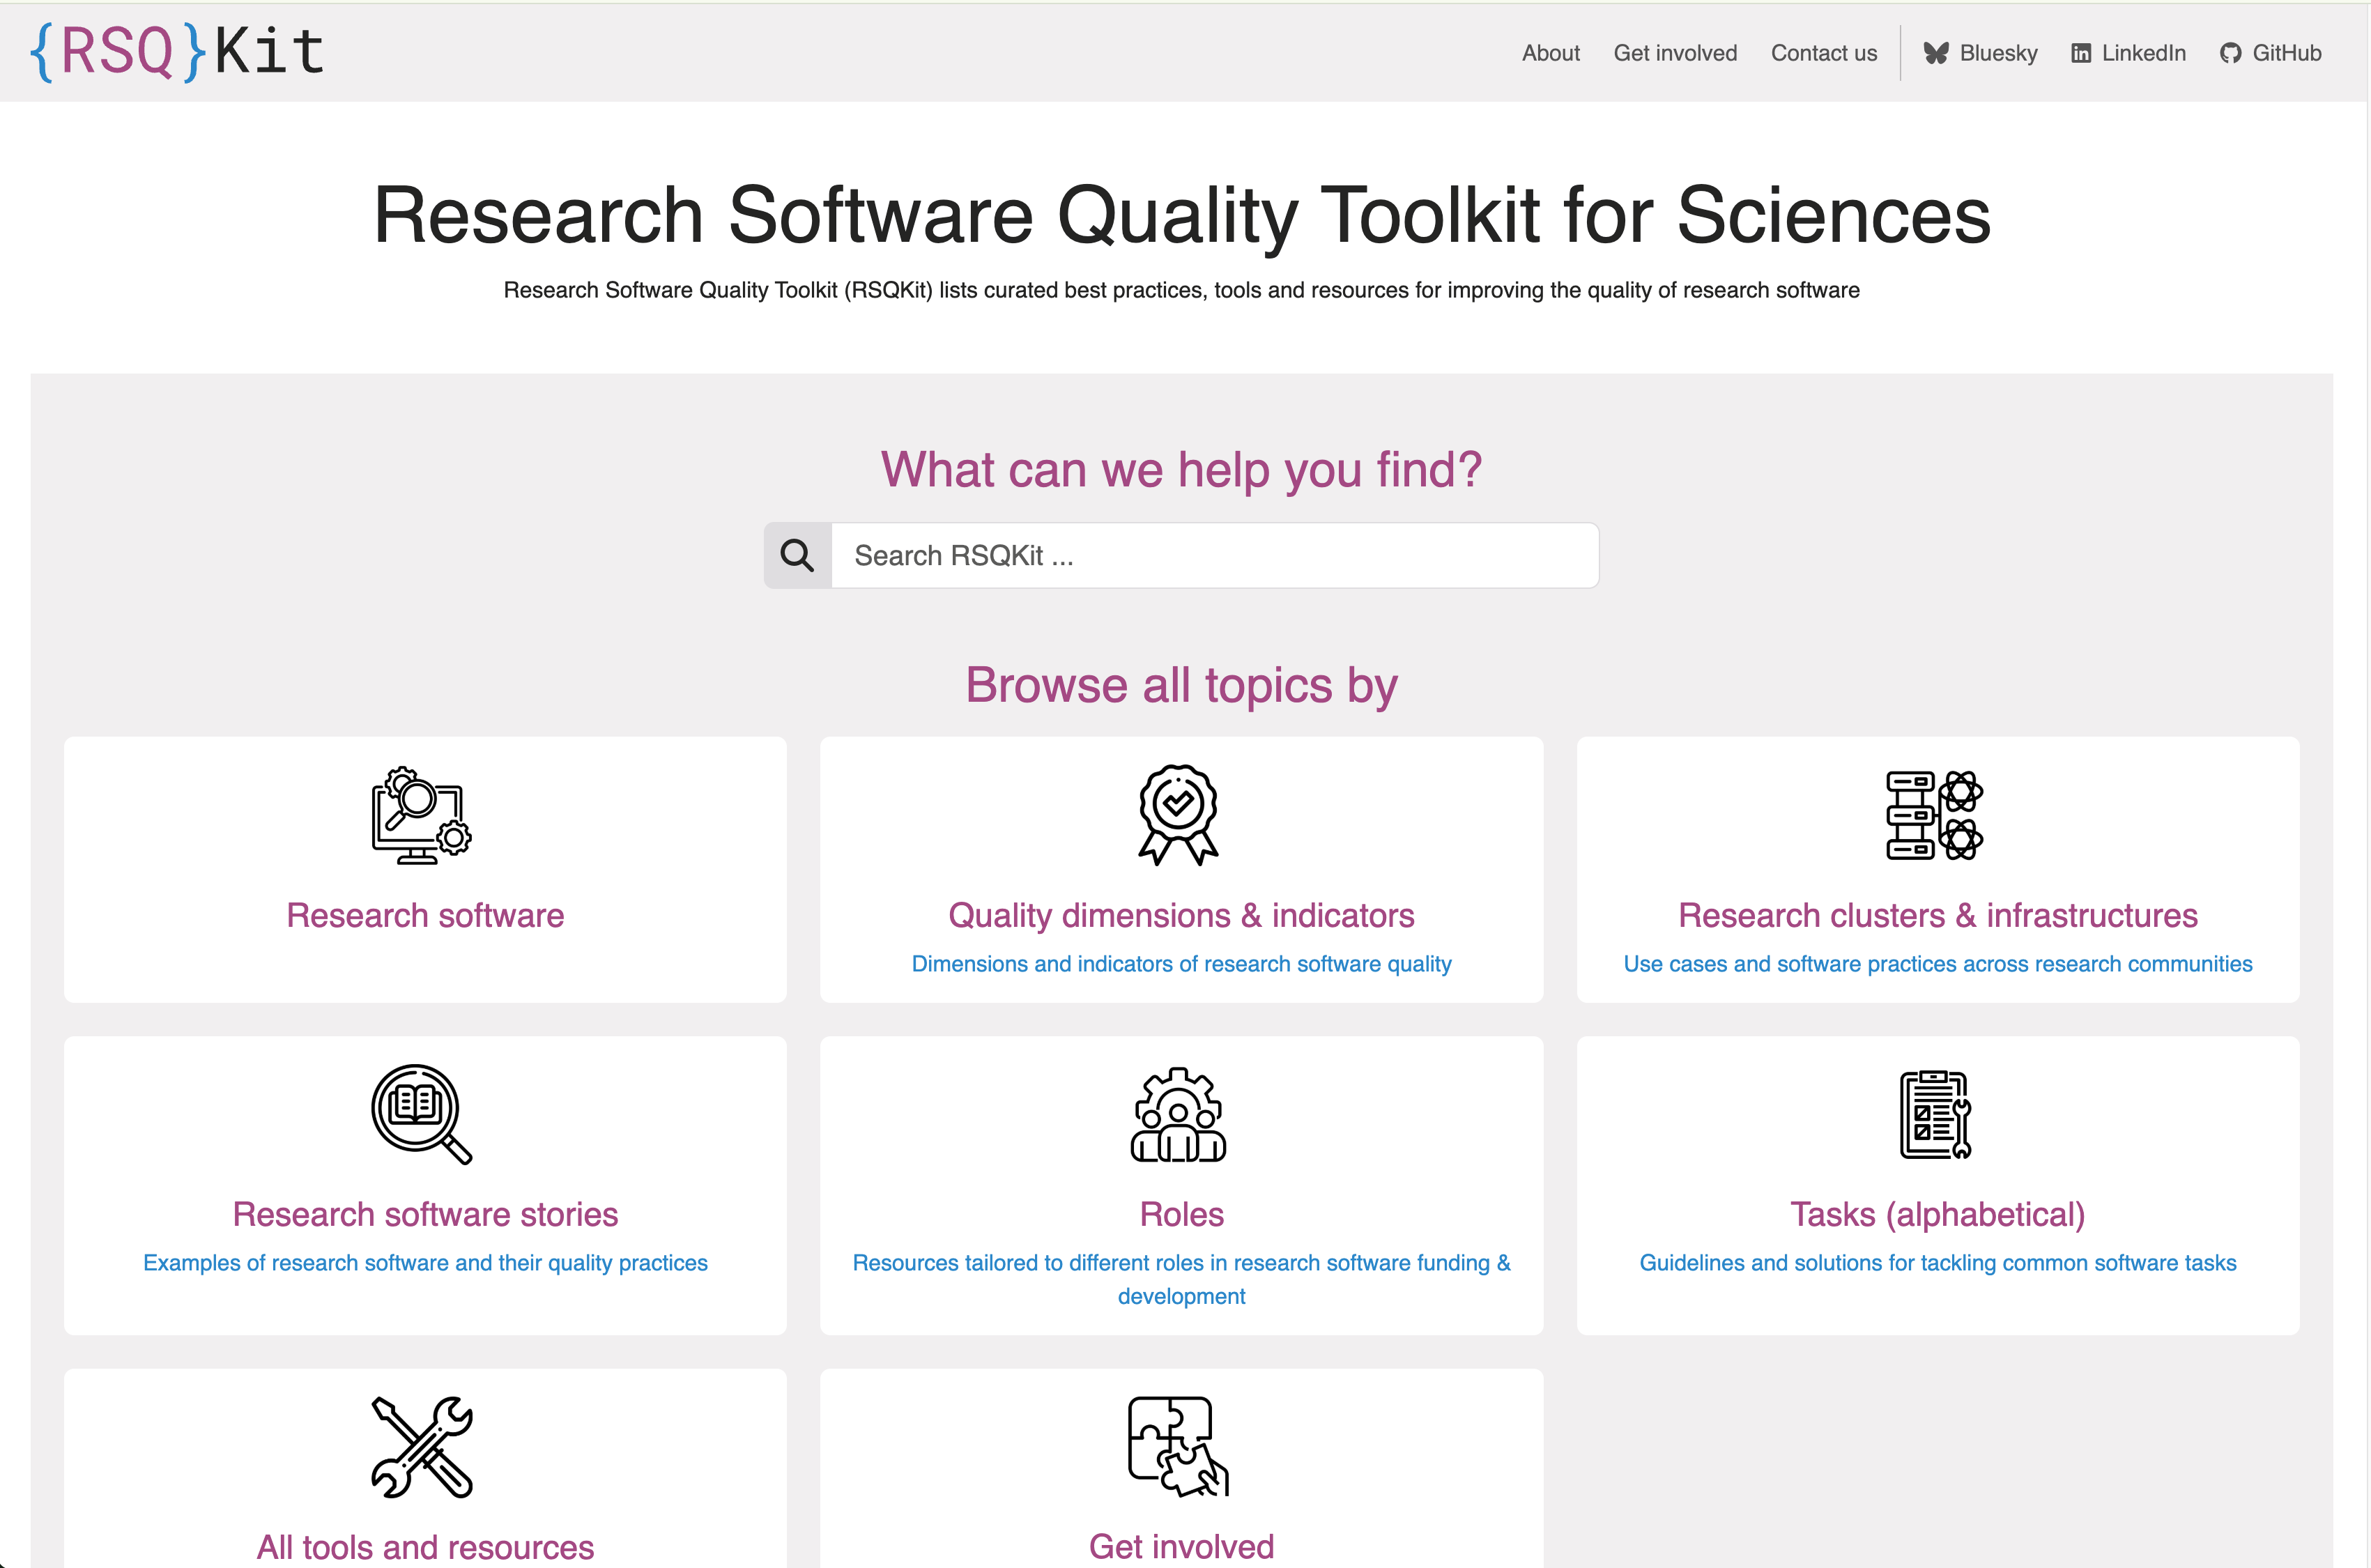Open the All tools and resources link

click(x=425, y=1546)
